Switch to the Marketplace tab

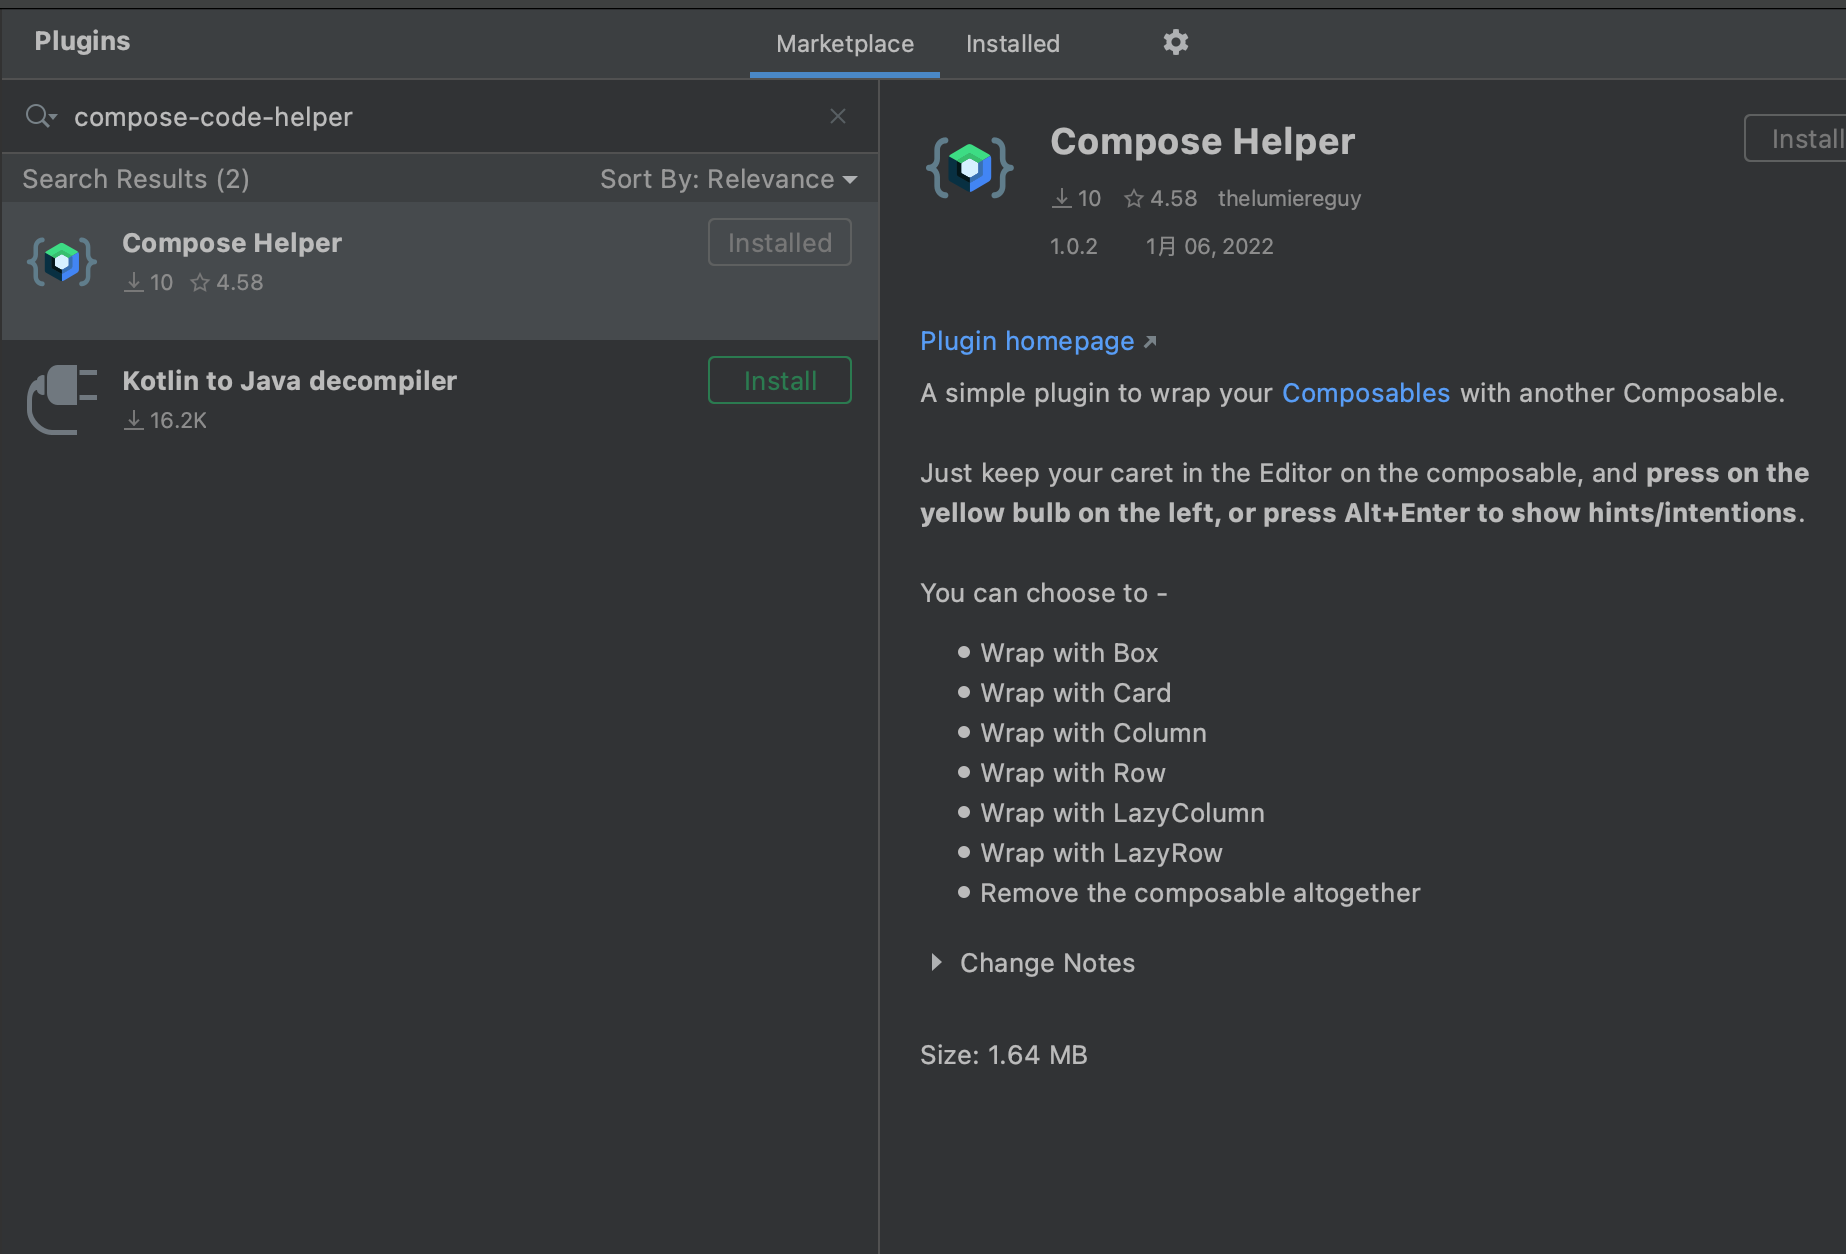click(x=844, y=43)
